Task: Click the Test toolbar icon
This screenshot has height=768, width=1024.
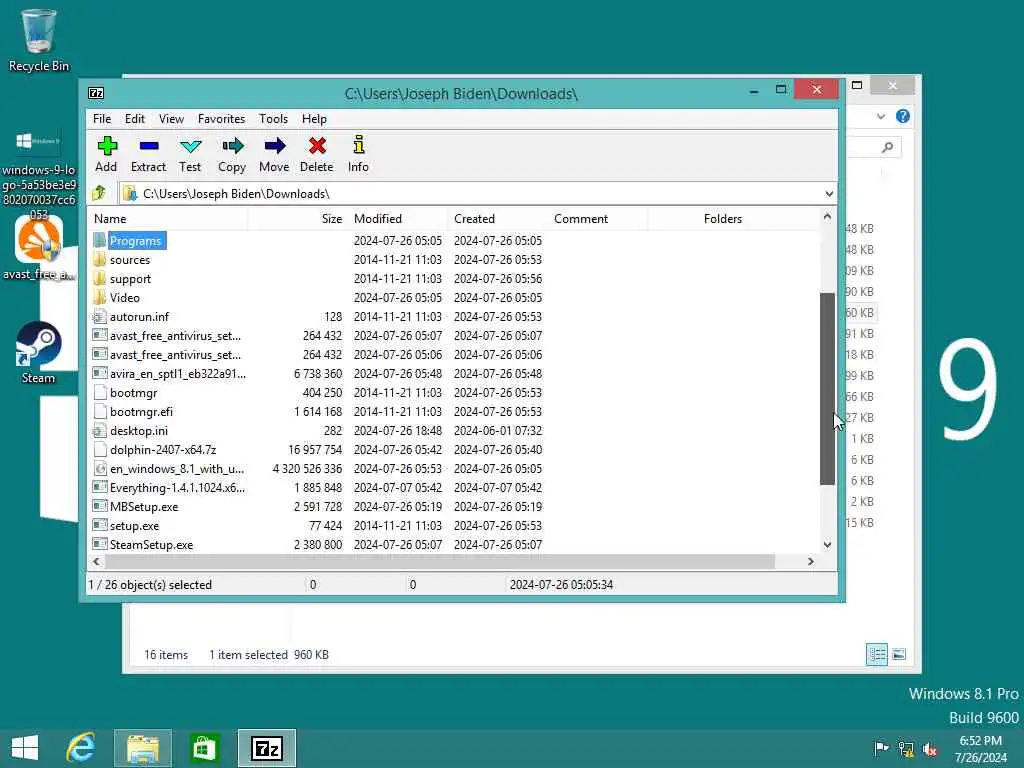Action: [x=190, y=154]
